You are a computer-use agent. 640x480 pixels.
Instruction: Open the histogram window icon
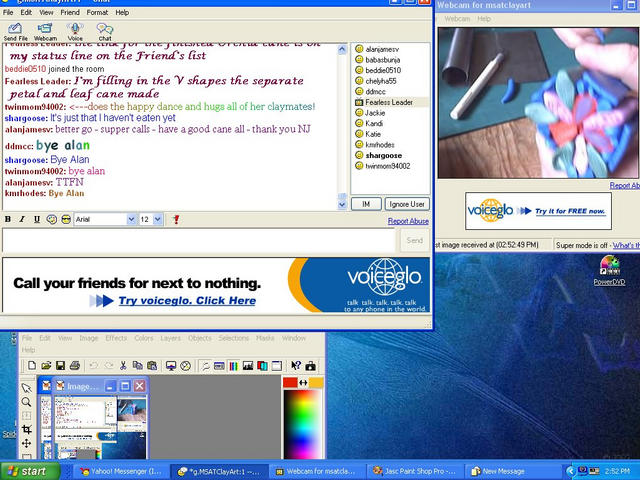(248, 366)
